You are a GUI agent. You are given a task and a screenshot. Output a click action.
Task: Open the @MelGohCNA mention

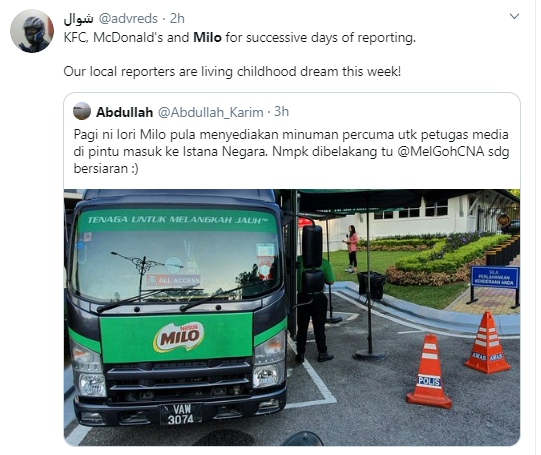point(441,152)
